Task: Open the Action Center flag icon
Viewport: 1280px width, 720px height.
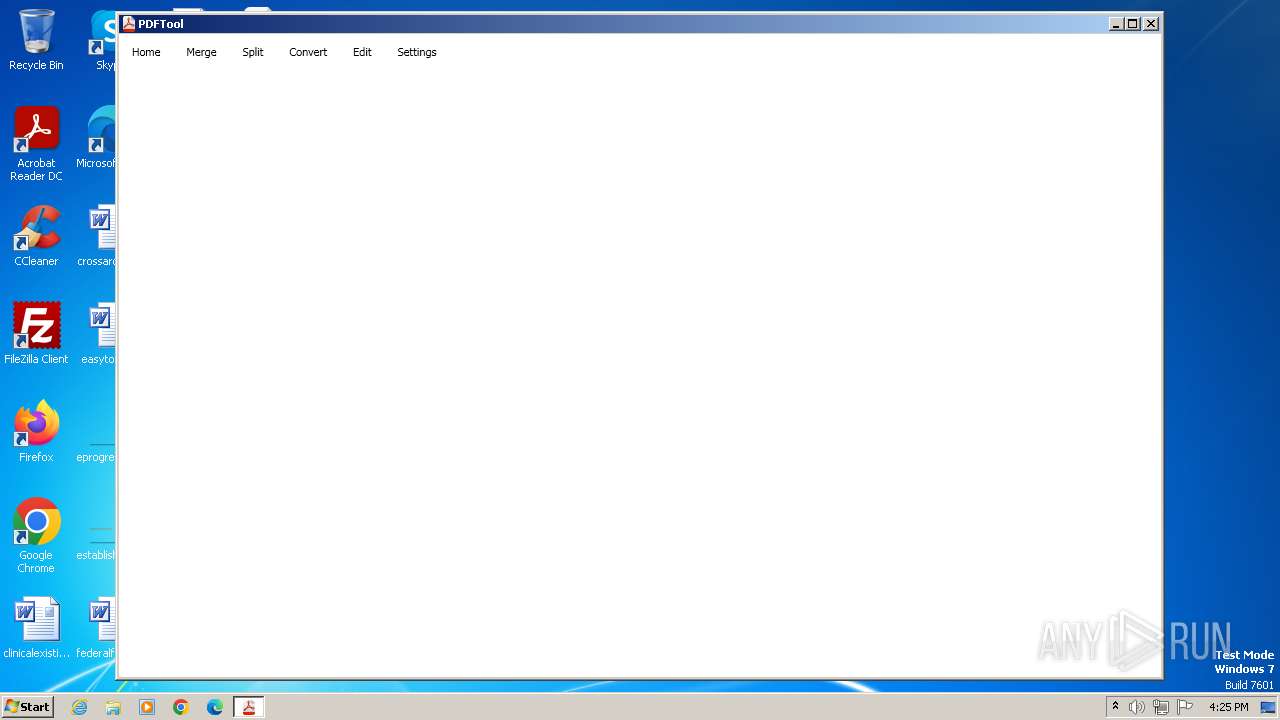Action: click(1185, 707)
